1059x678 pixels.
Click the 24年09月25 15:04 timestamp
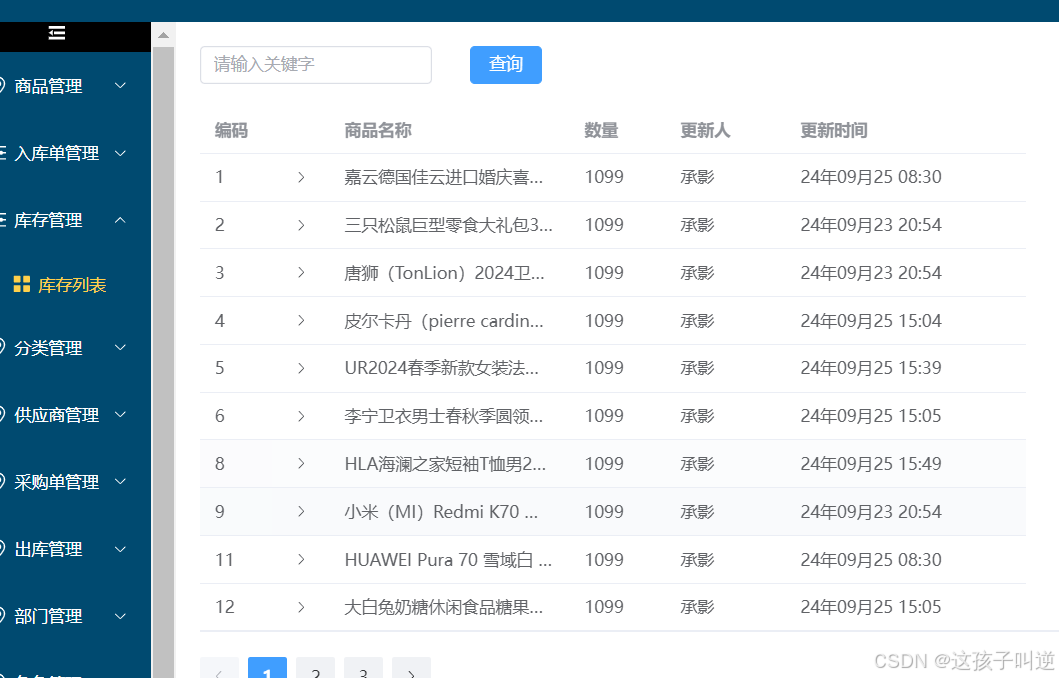[871, 321]
